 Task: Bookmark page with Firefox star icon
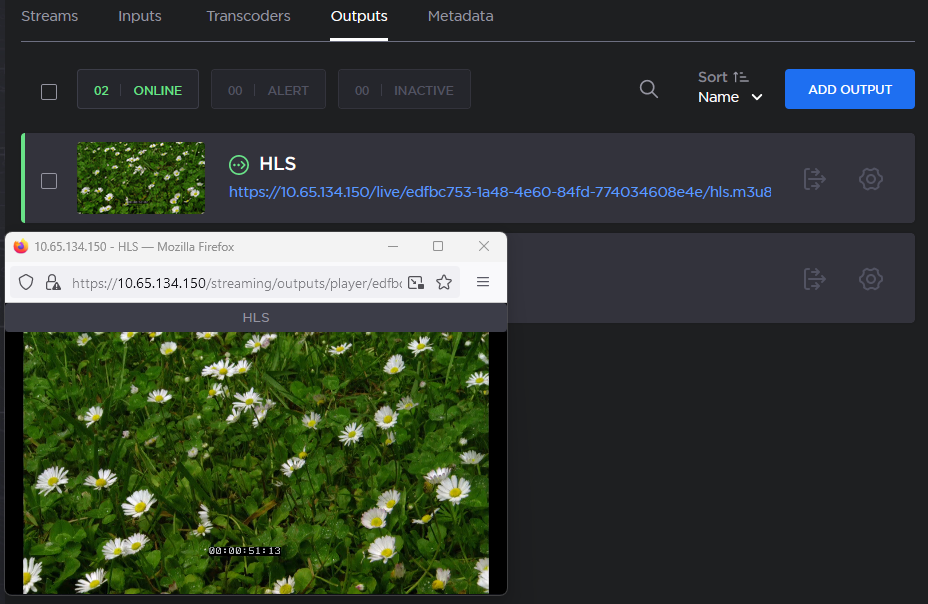pos(444,283)
